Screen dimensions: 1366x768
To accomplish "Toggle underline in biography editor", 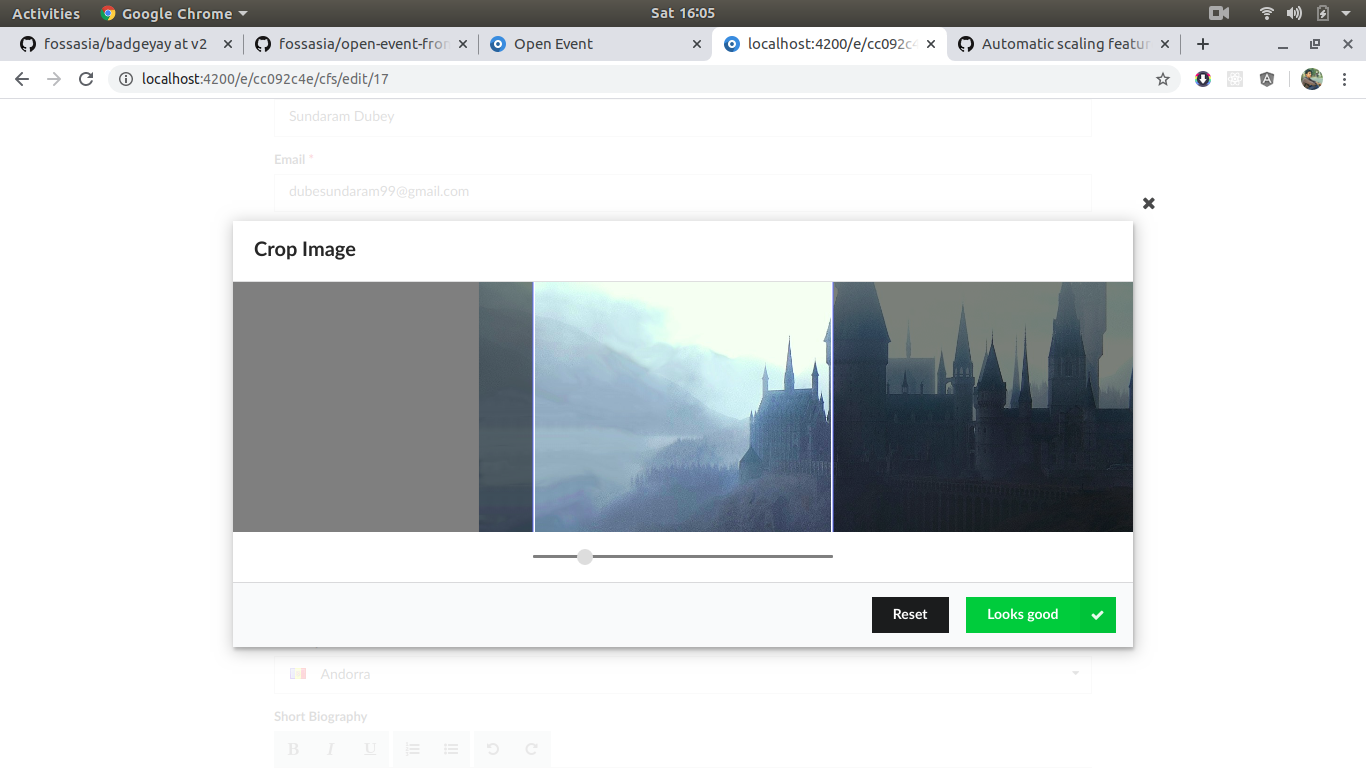I will point(370,749).
